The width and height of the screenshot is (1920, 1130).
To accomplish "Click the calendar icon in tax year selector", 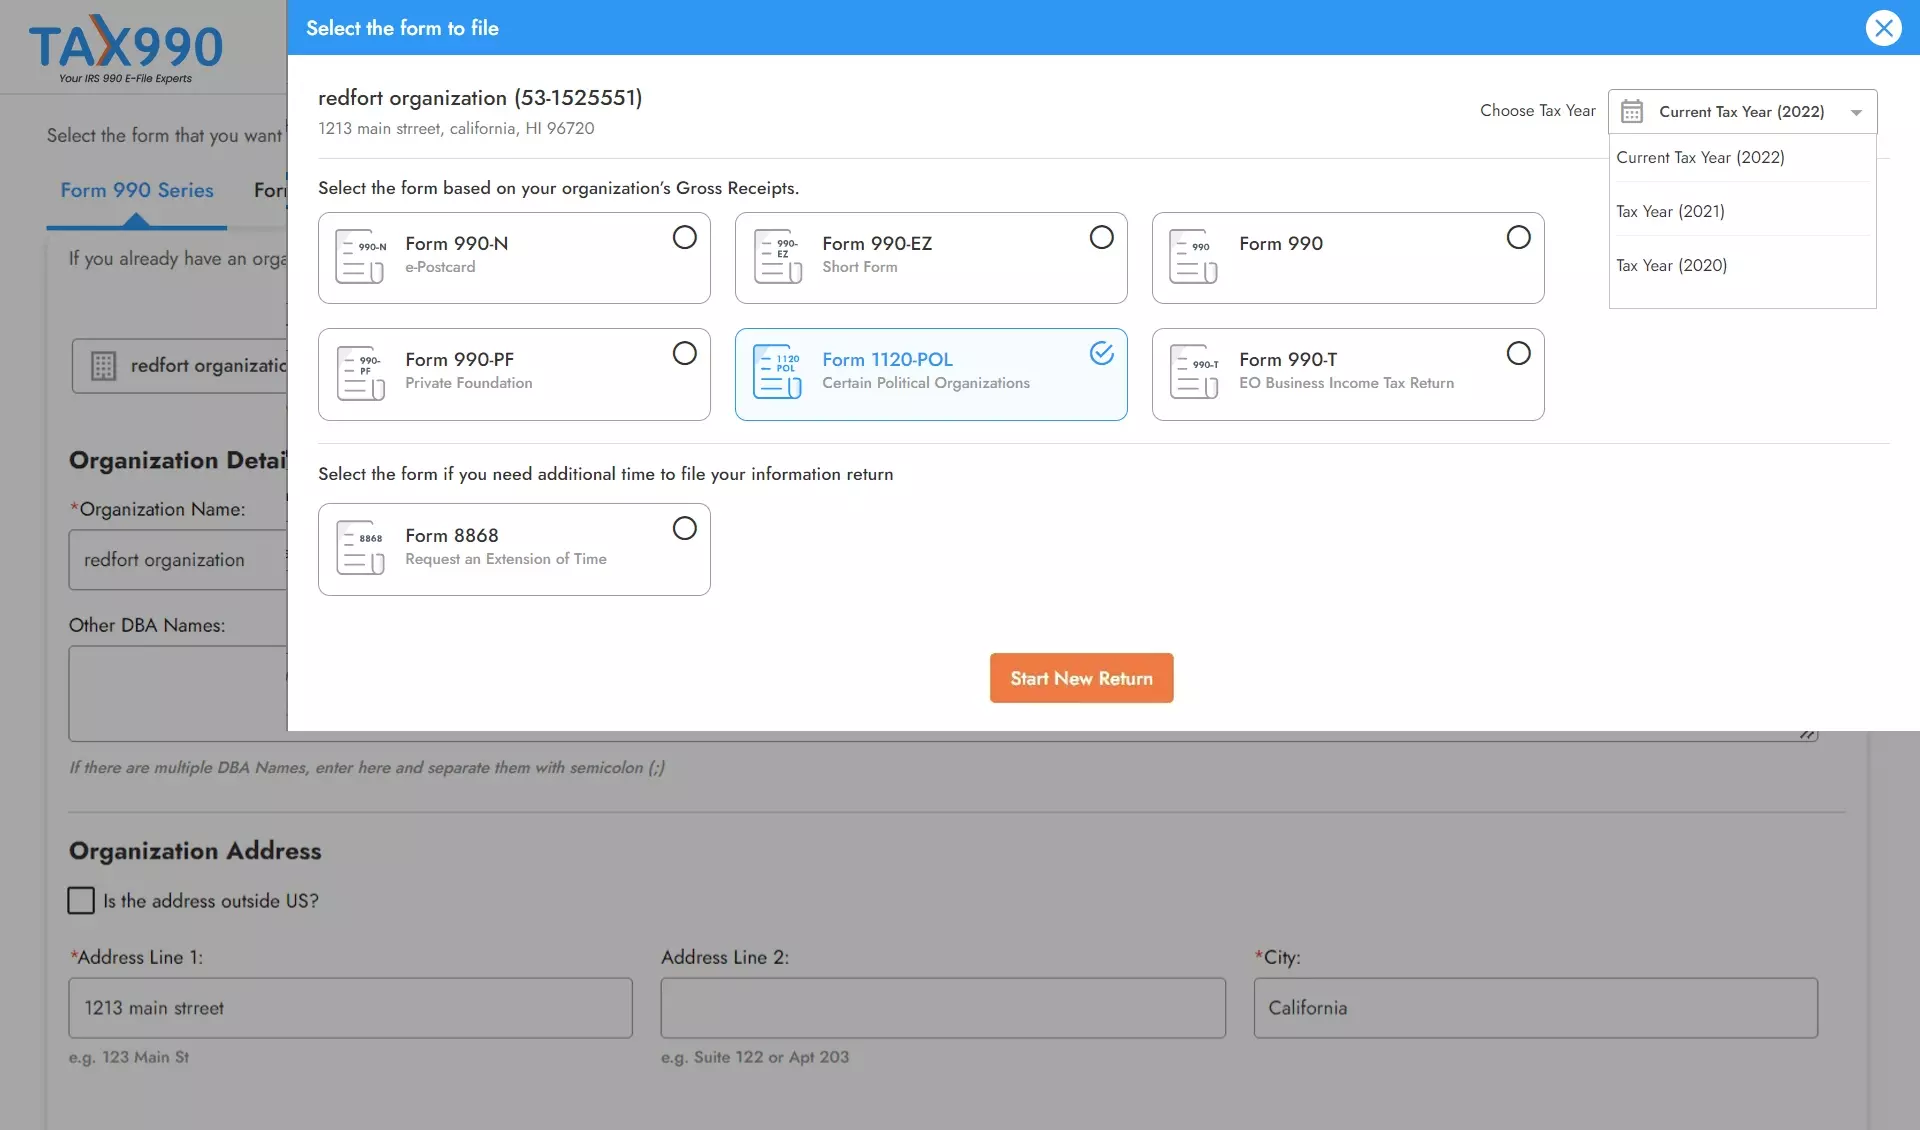I will [x=1632, y=111].
